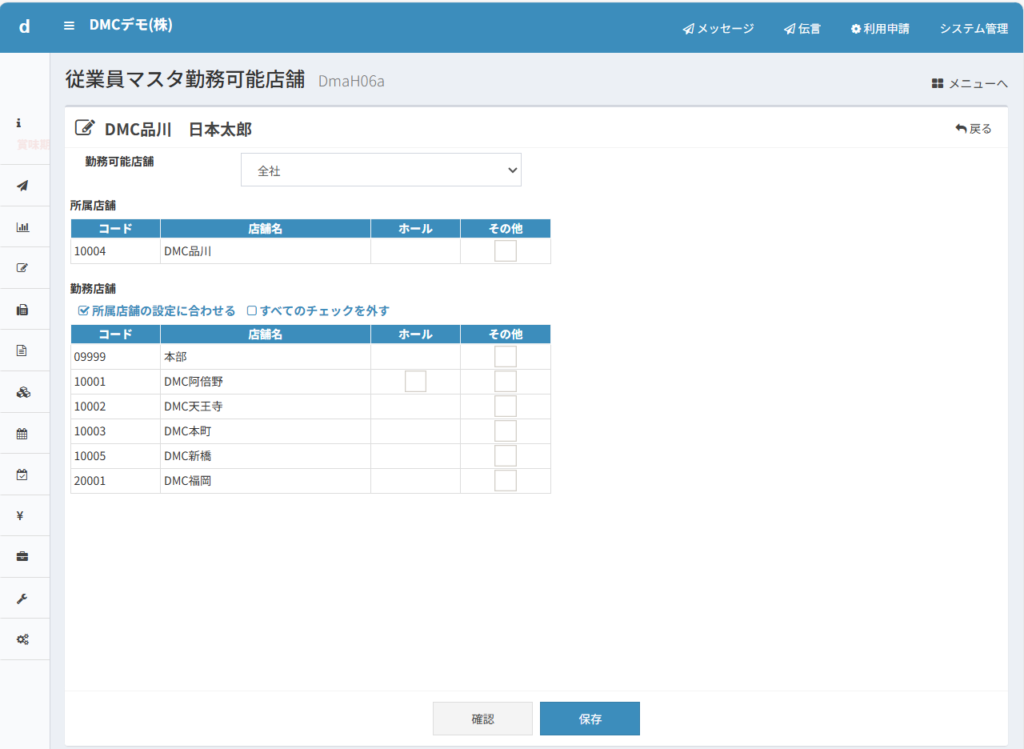
Task: Open the 勤務可能店舗 dropdown showing 全社
Action: click(381, 170)
